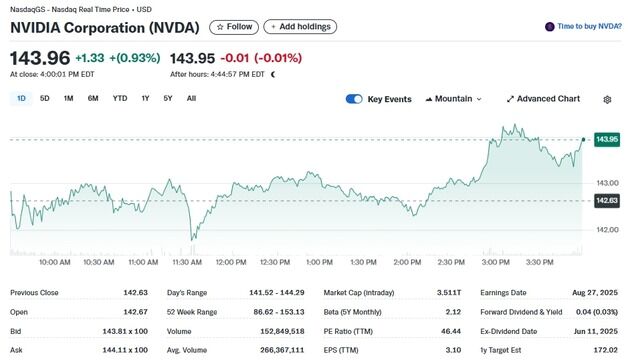Click the Earnings Date Aug 27, 2025
Viewport: 628px width, 364px height.
(595, 293)
